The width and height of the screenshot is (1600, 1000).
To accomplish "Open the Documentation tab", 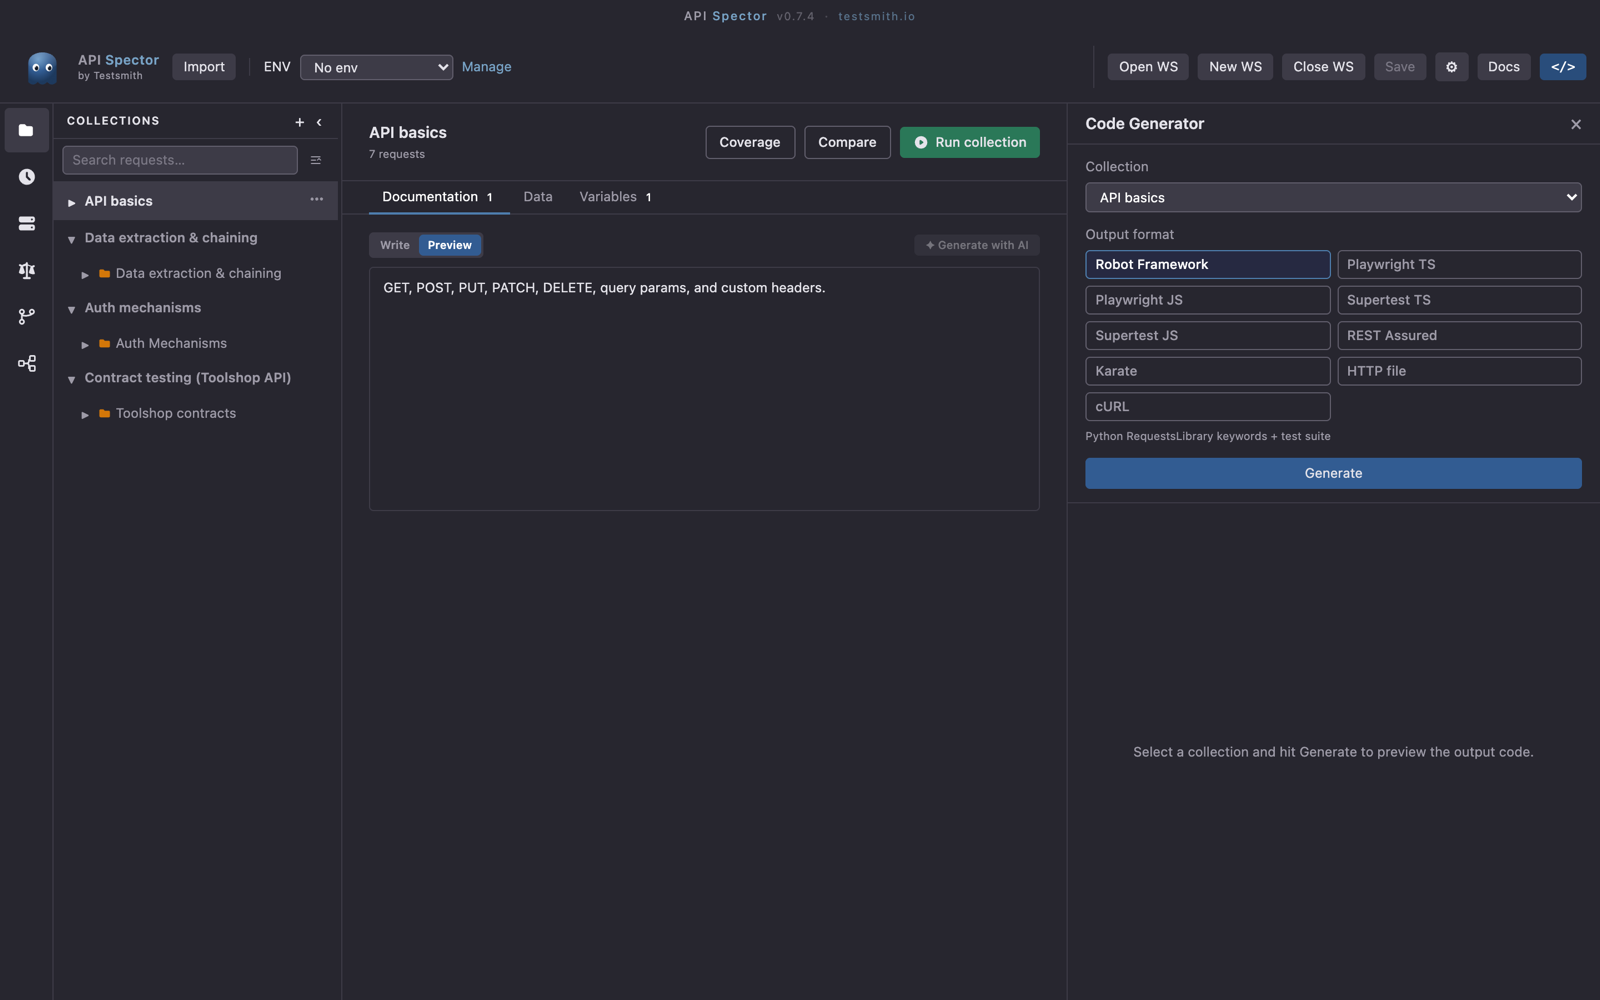I will (438, 197).
